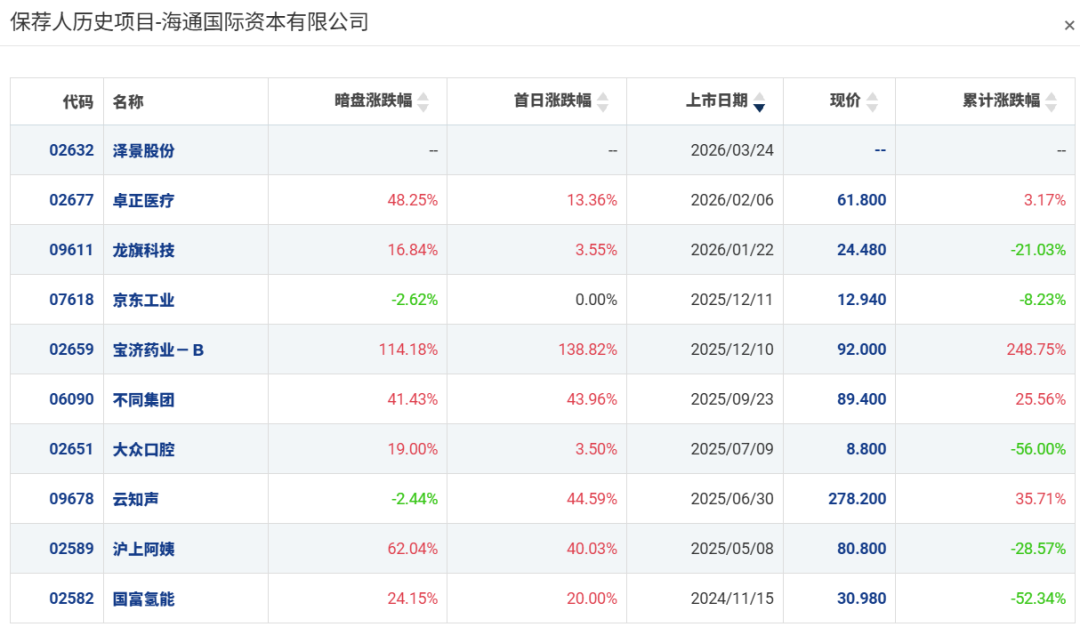The height and width of the screenshot is (627, 1080).
Task: Click stock code 02651
Action: [72, 450]
